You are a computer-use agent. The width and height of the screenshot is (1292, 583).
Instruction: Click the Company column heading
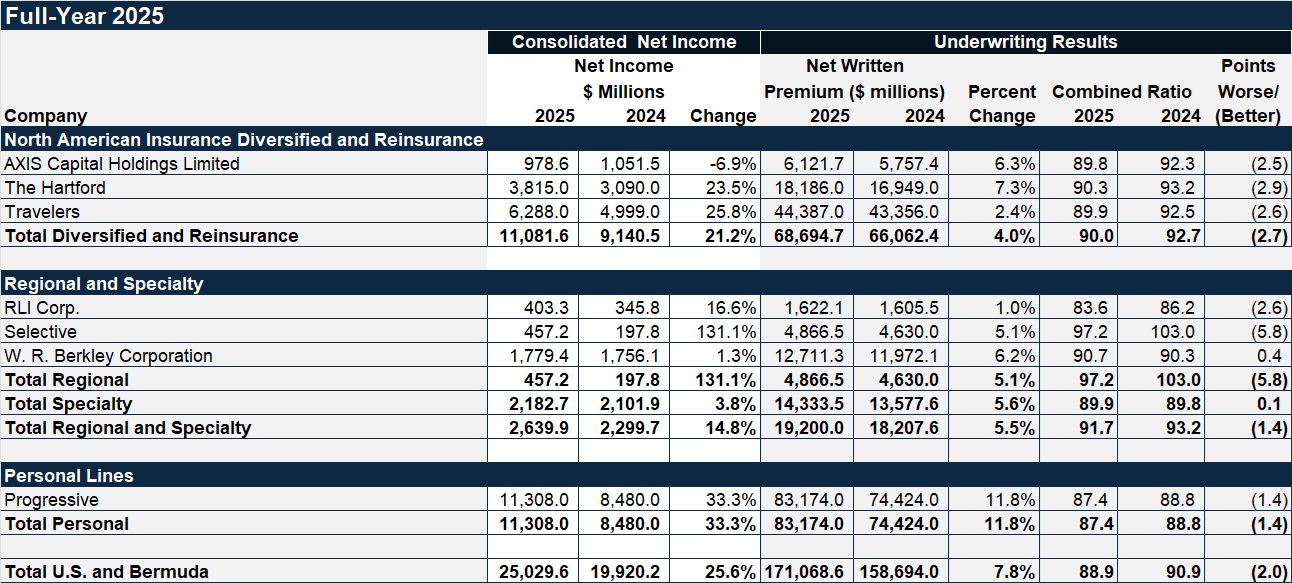pyautogui.click(x=46, y=116)
